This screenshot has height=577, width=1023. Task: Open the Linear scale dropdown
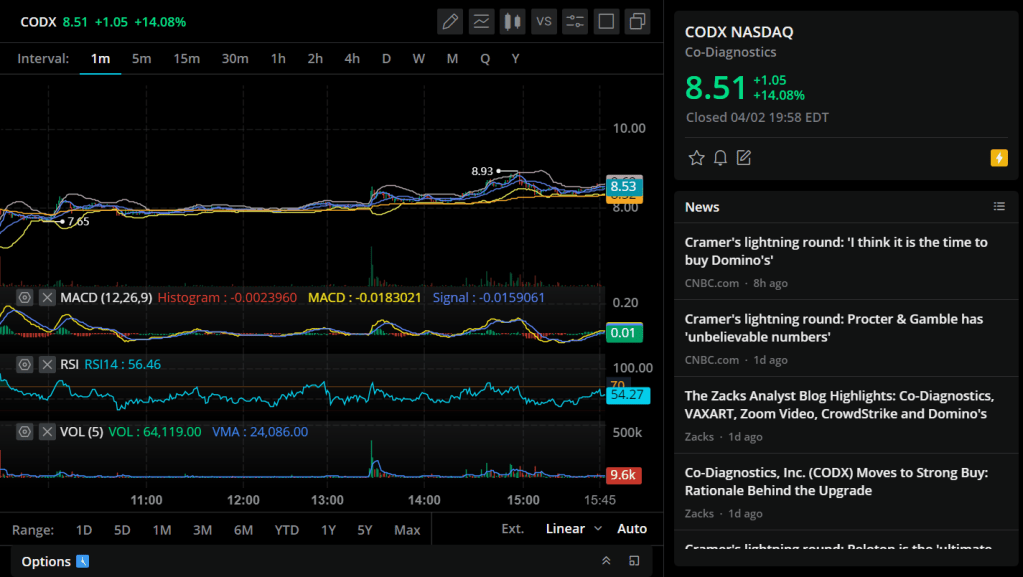[x=574, y=529]
